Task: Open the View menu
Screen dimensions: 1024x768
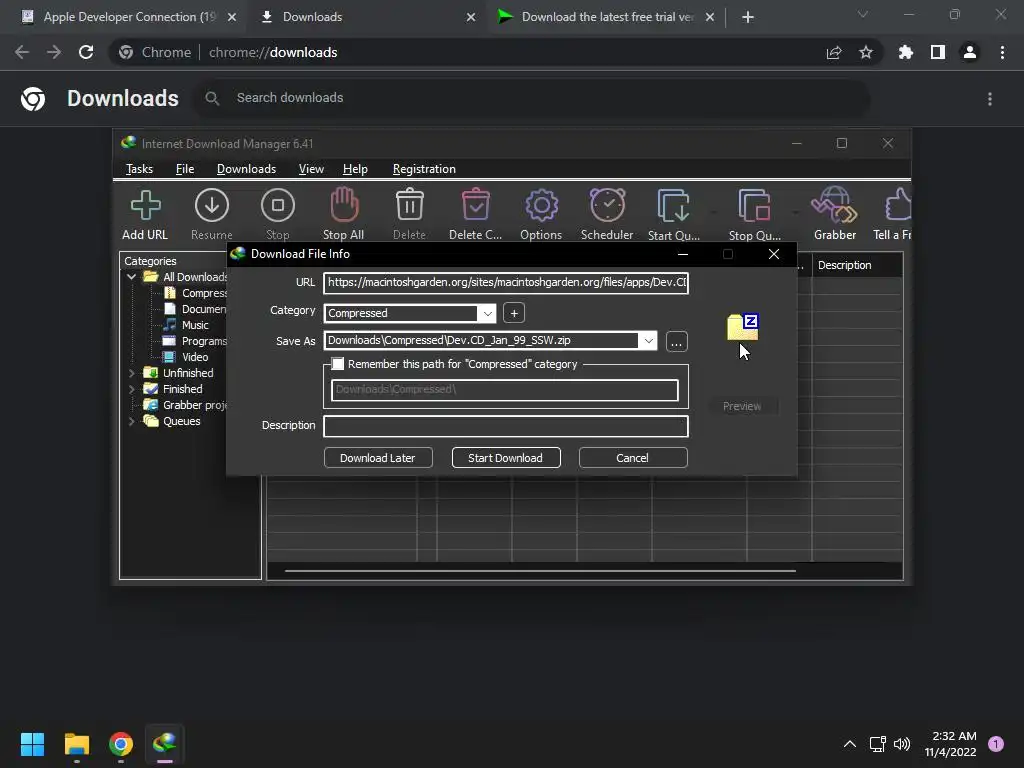Action: 311,169
